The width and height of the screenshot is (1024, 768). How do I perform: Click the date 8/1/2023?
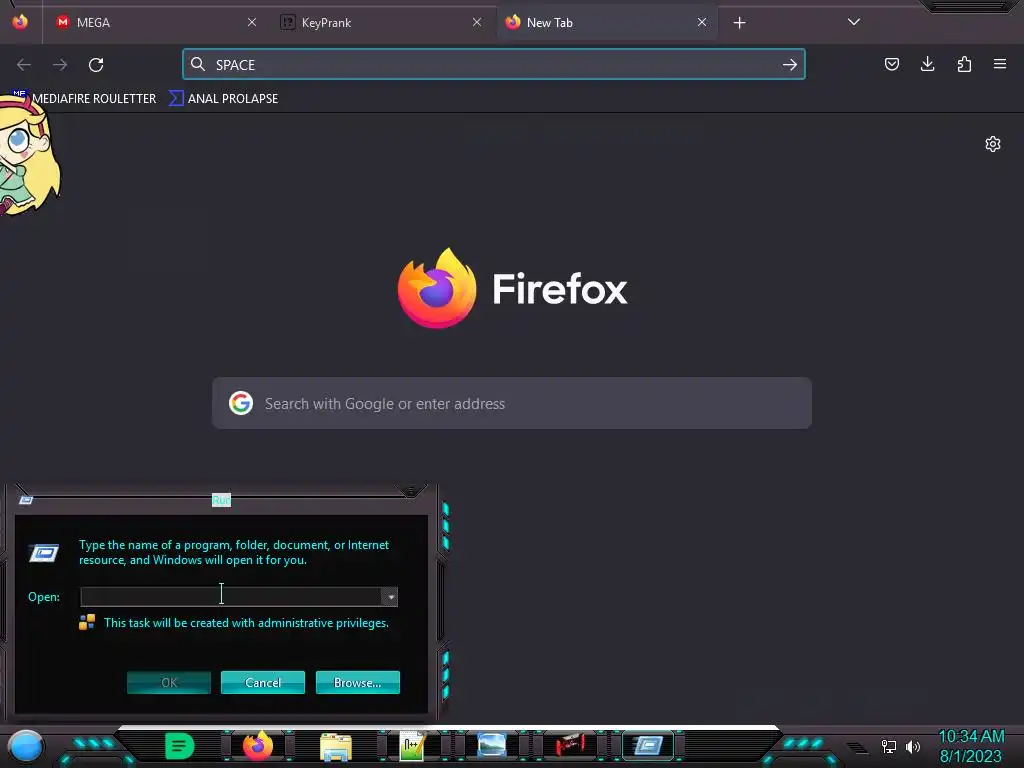(x=970, y=757)
